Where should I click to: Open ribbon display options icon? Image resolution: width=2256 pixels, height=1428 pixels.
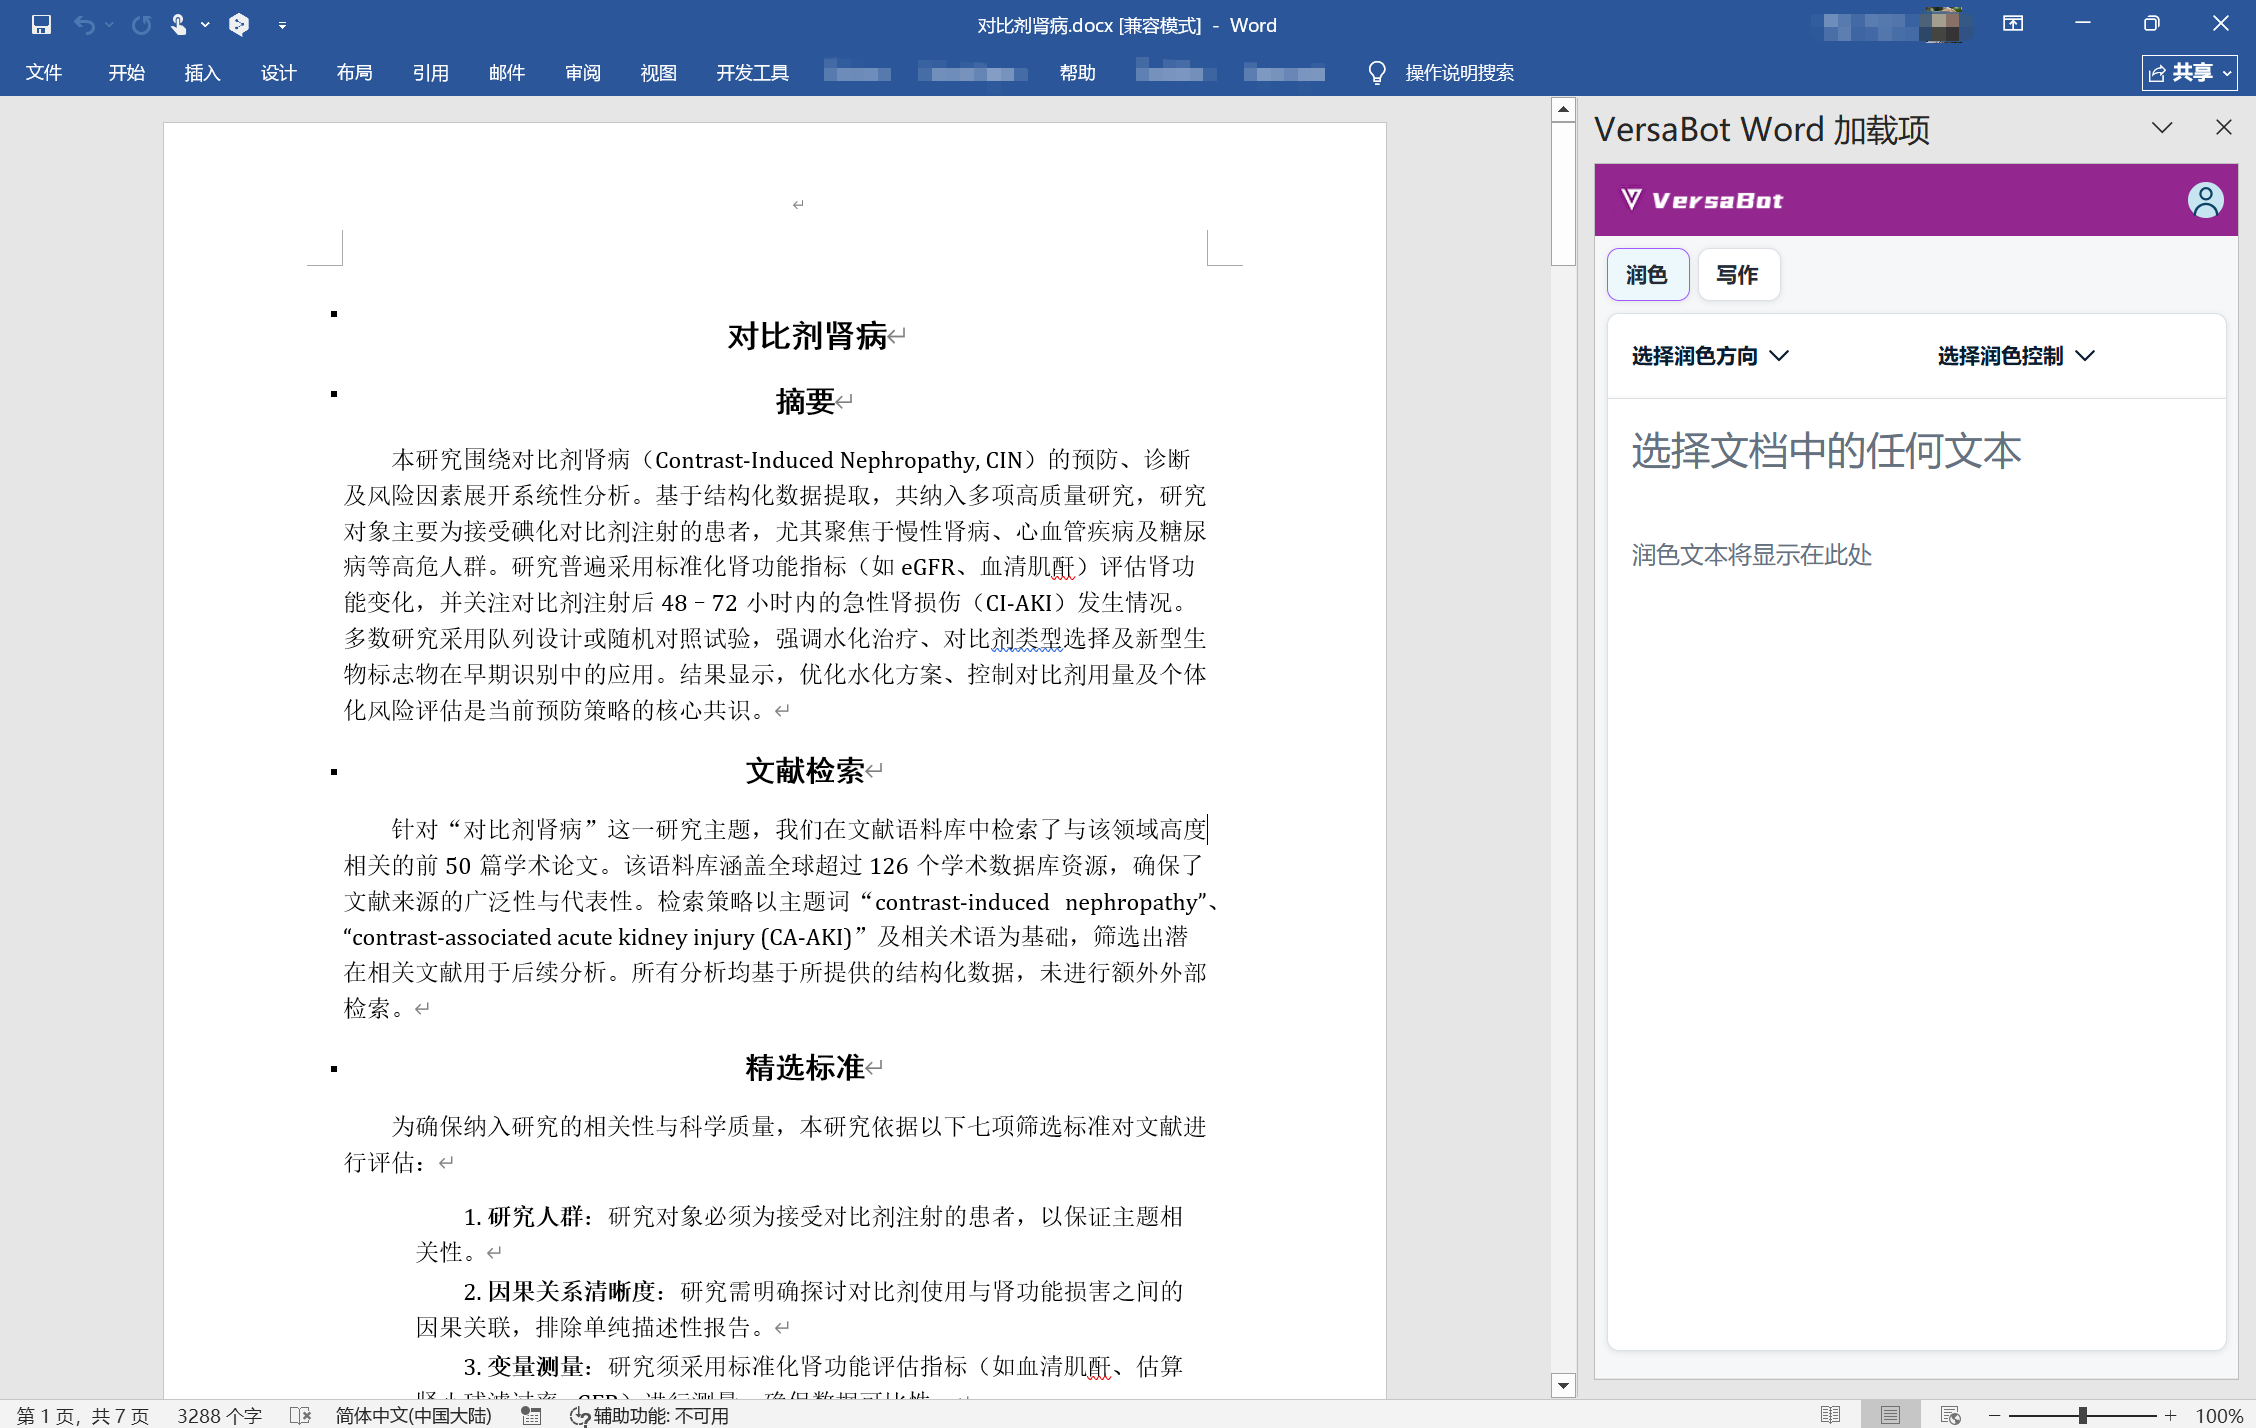(2014, 24)
